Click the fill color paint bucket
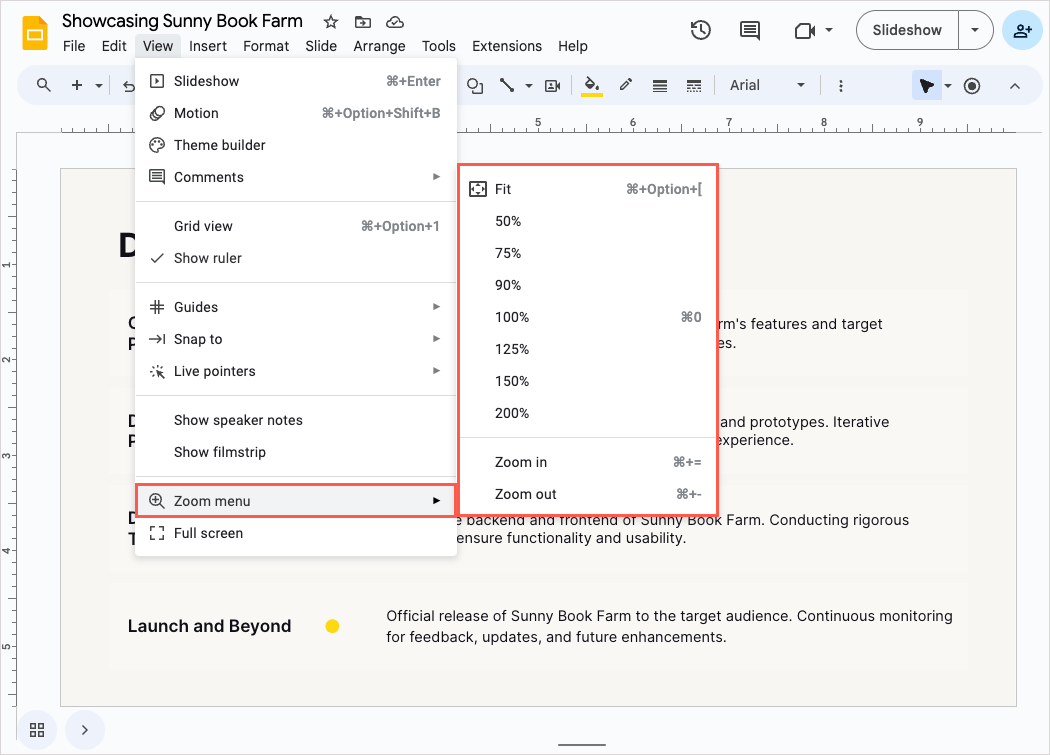 click(x=592, y=85)
